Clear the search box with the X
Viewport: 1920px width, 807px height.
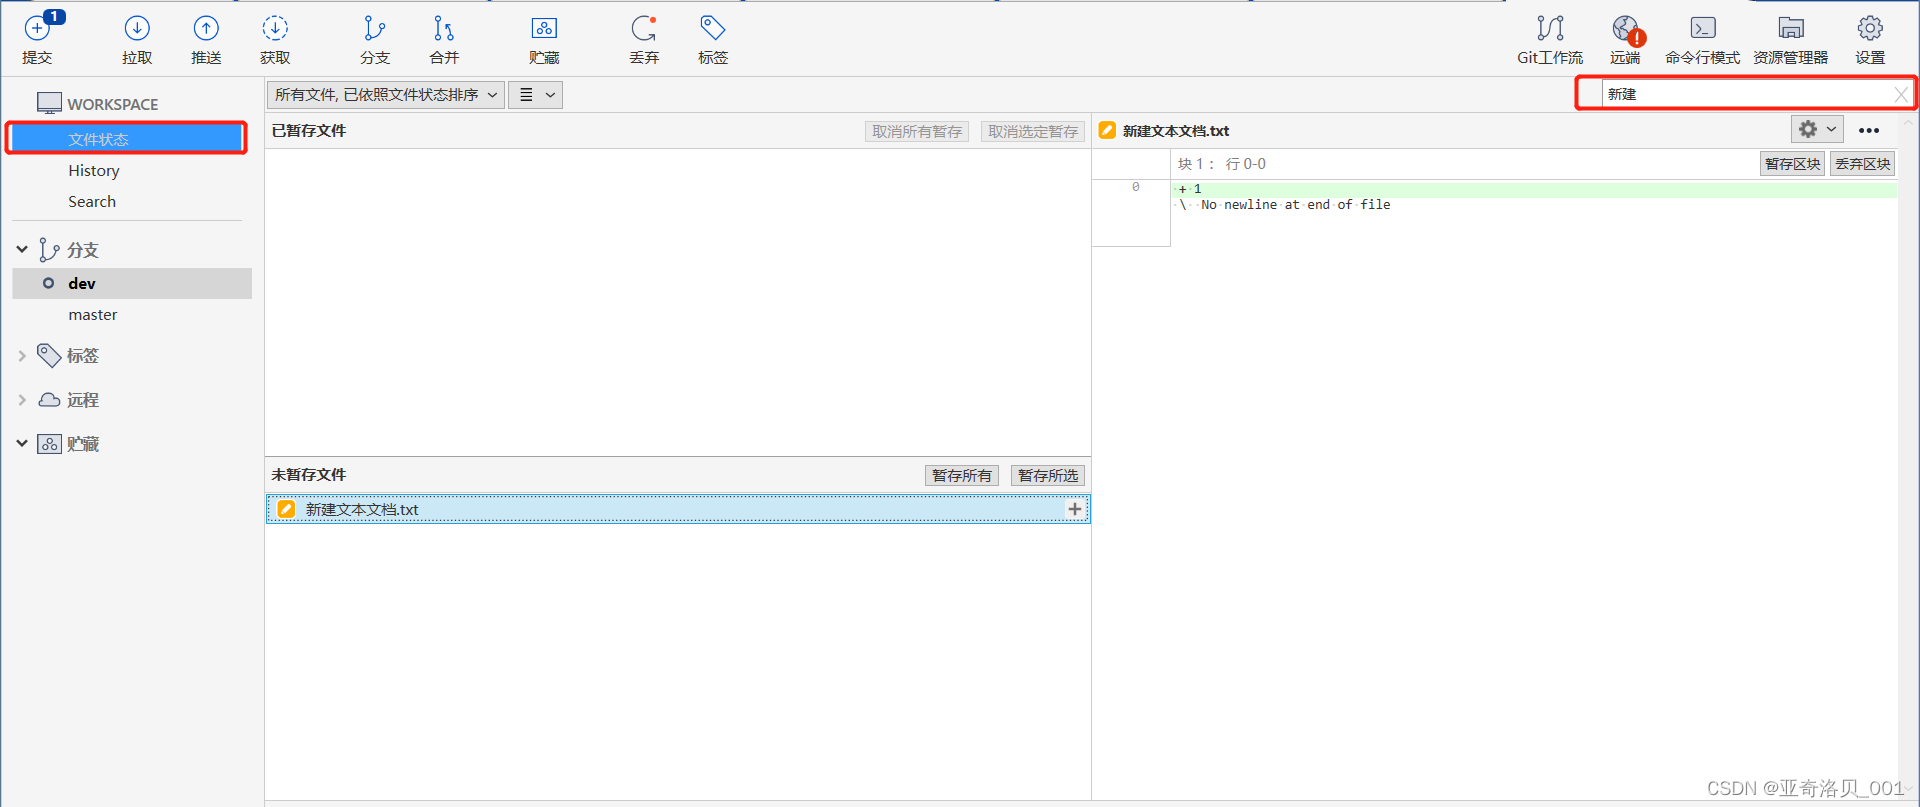[1901, 94]
